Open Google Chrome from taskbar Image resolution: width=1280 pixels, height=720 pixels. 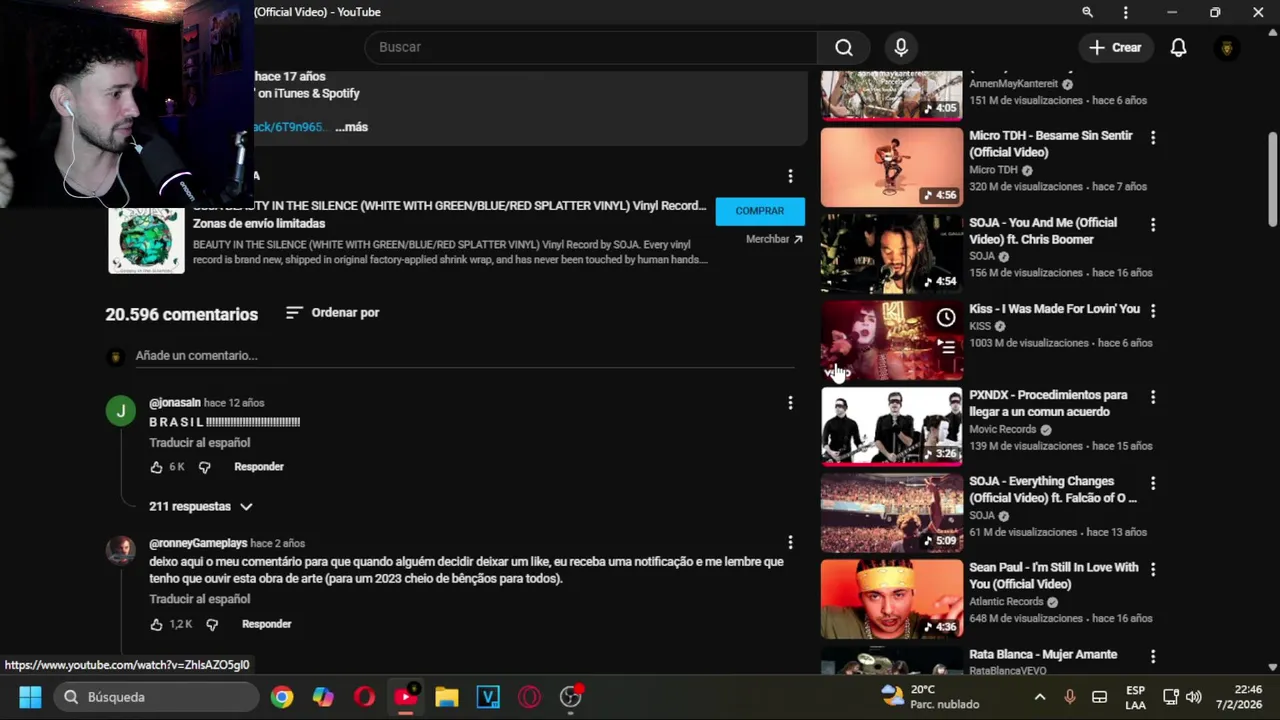[282, 697]
